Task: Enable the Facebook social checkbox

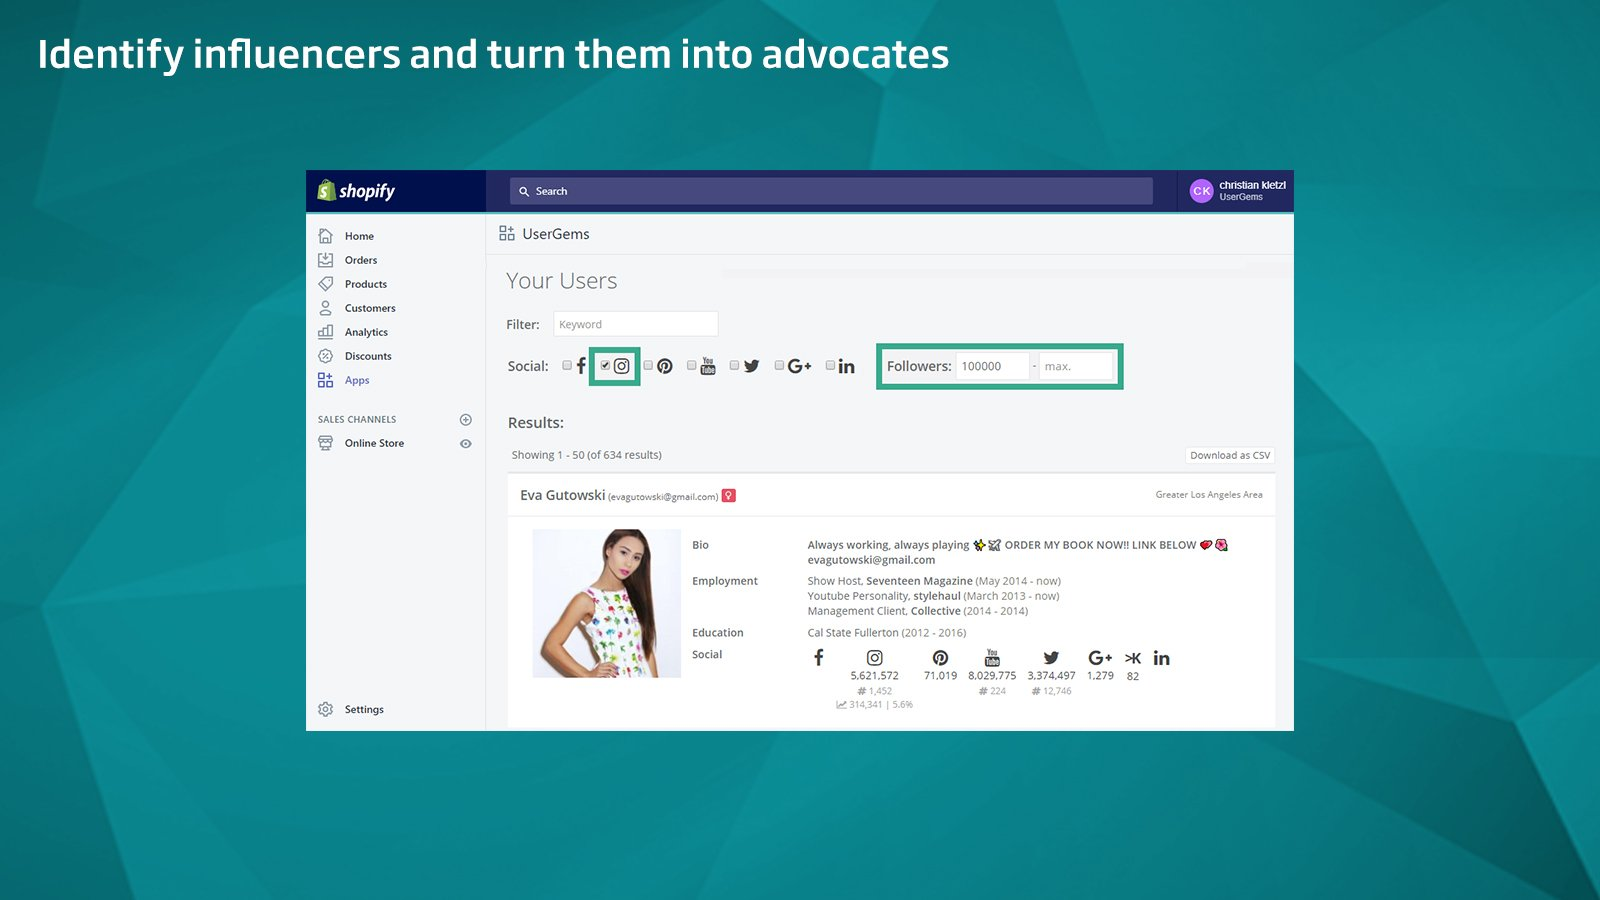Action: (x=567, y=366)
